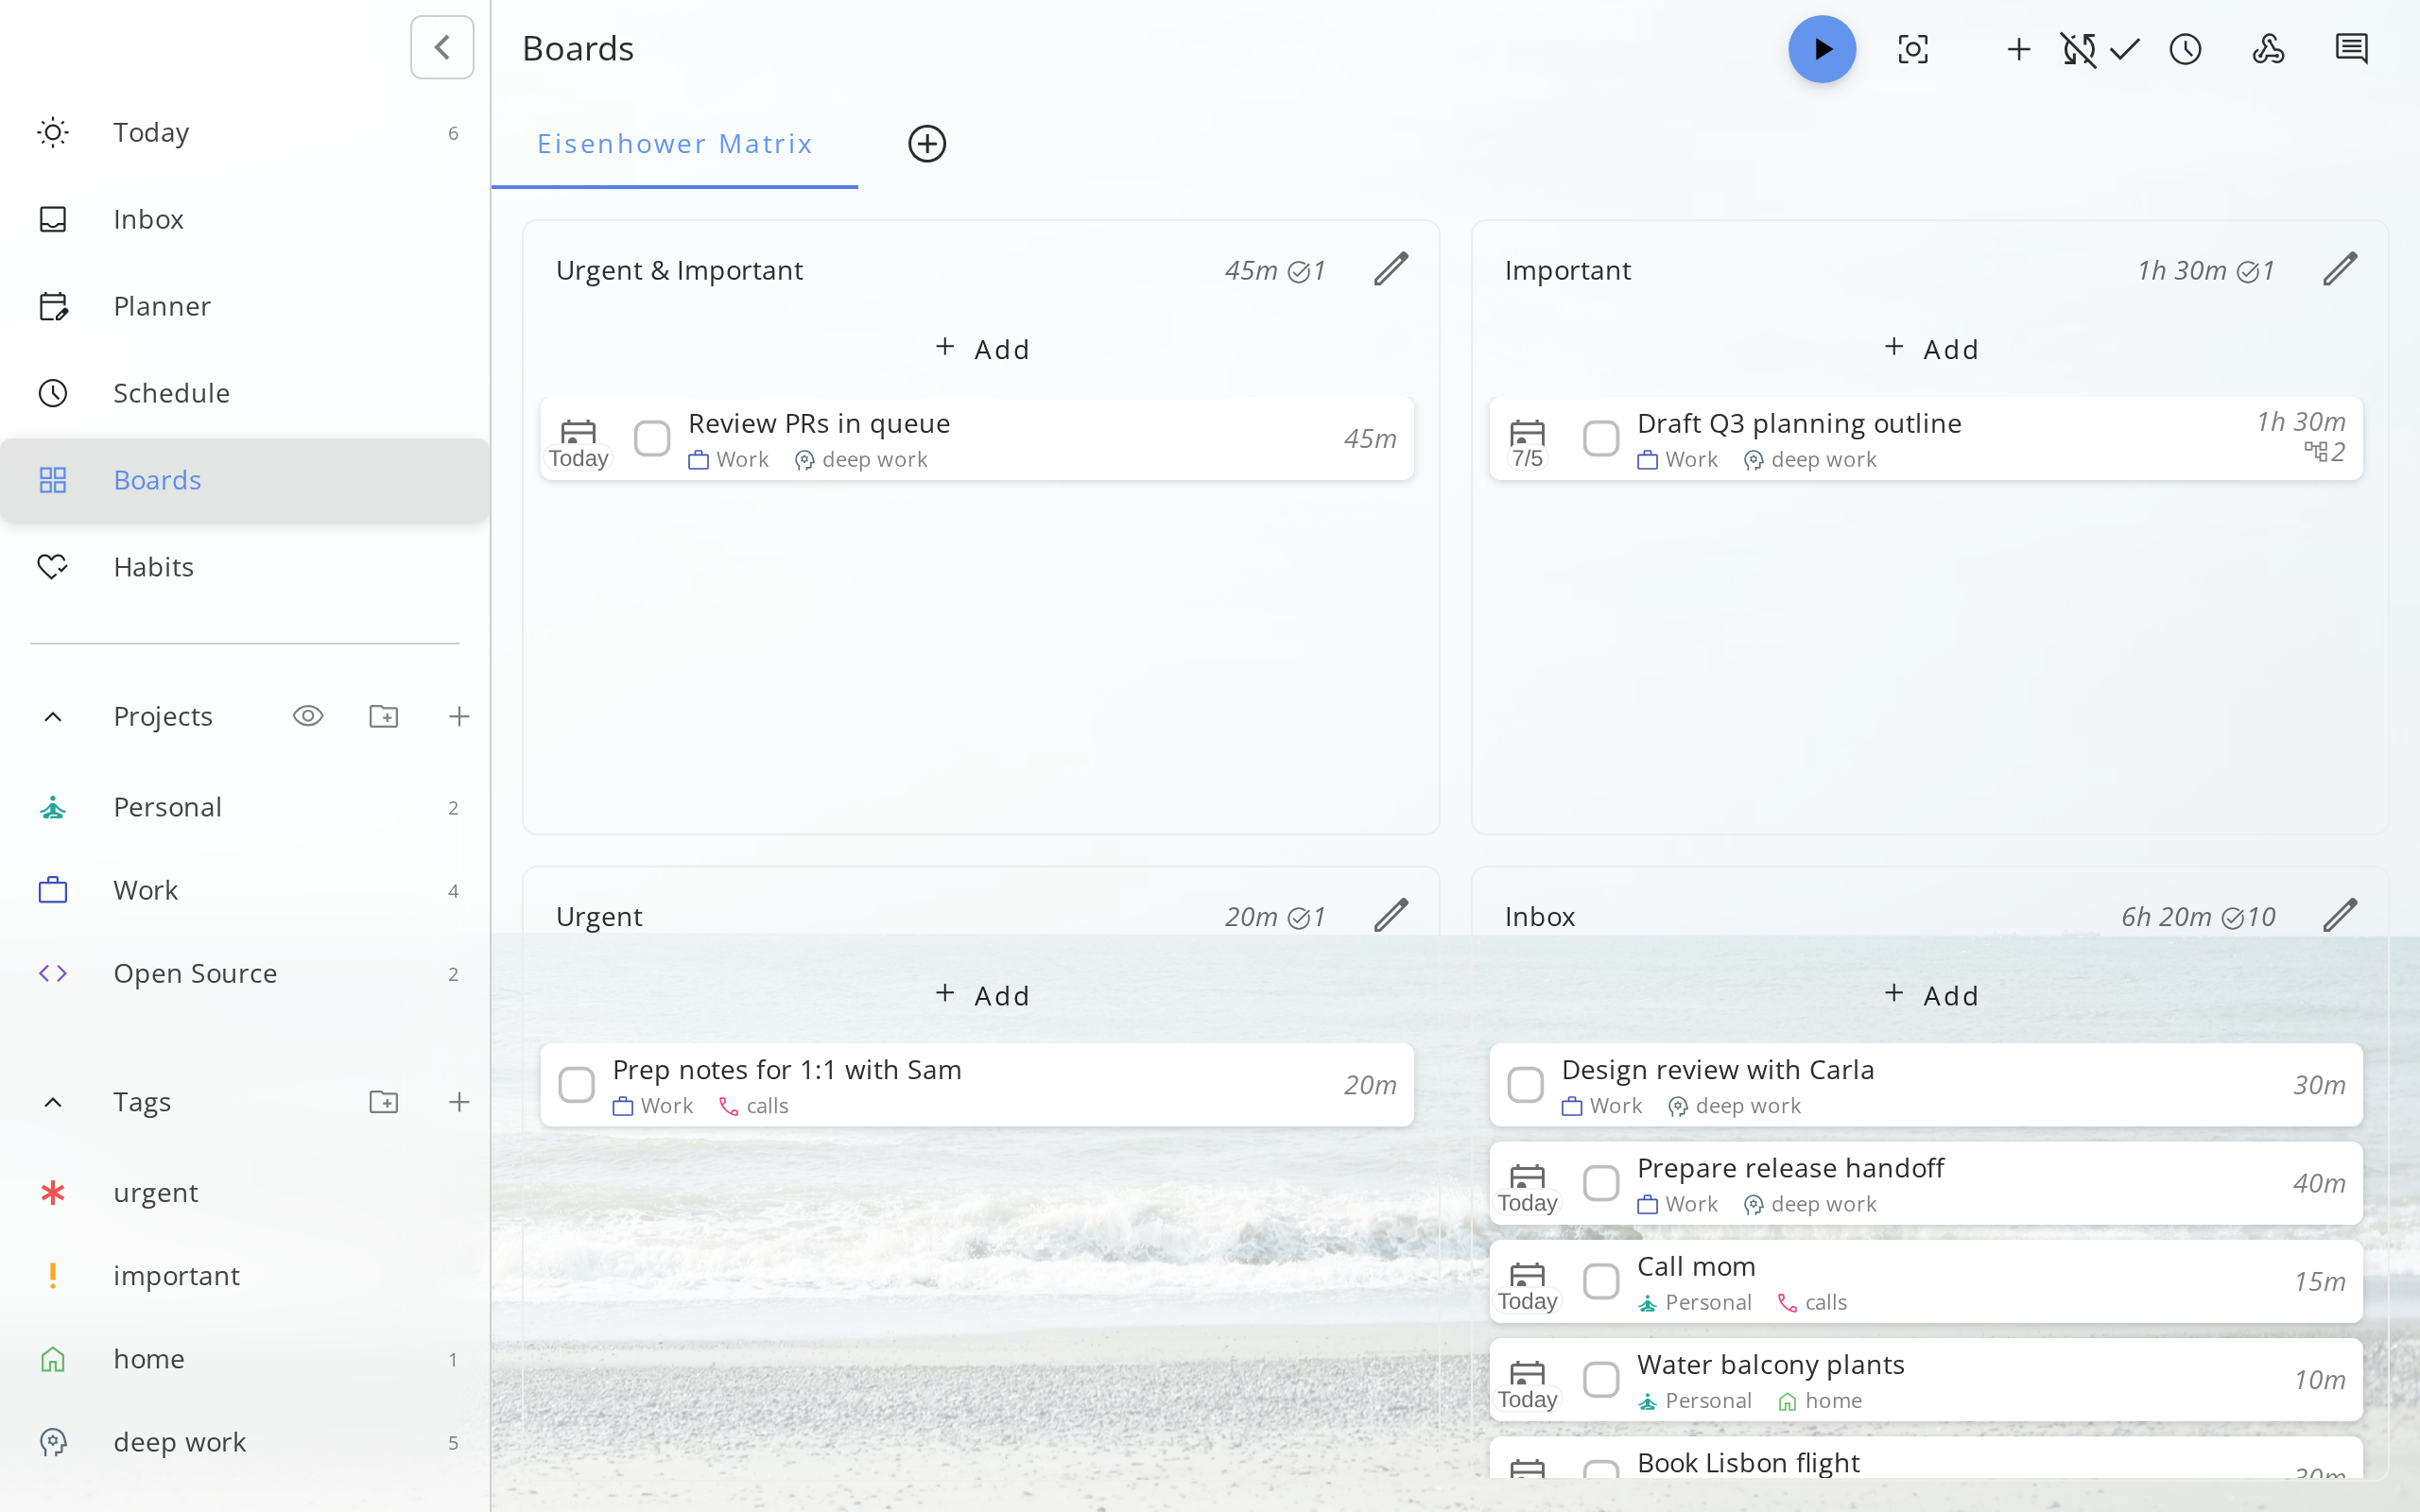Click the plus icon in top toolbar
This screenshot has width=2420, height=1512.
click(x=2018, y=49)
